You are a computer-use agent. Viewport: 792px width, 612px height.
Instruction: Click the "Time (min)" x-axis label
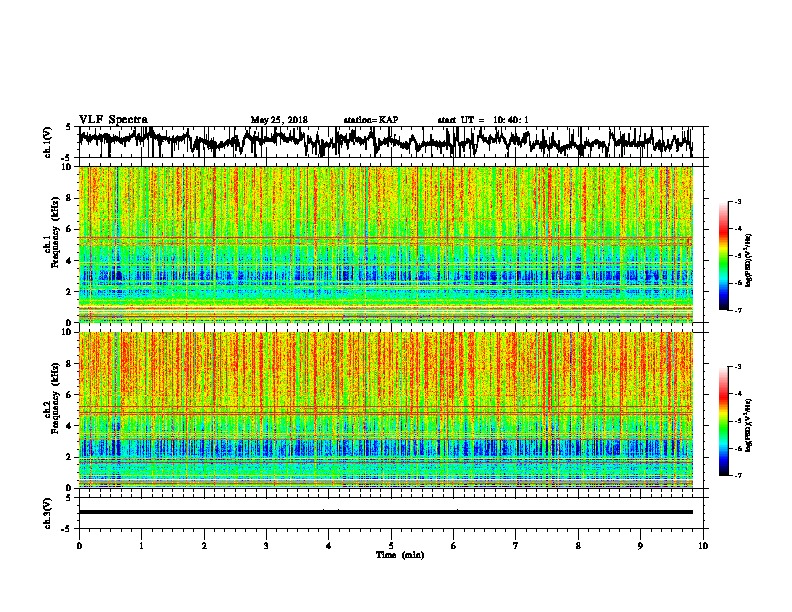[400, 555]
